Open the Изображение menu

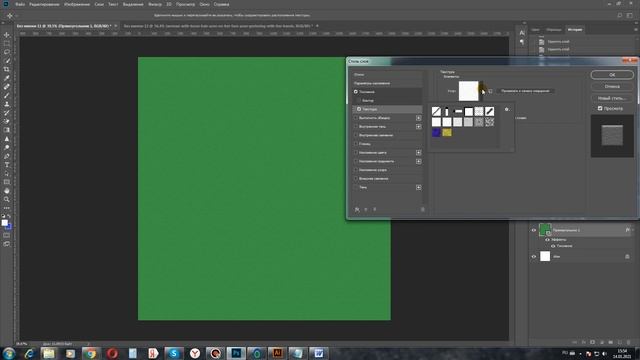point(77,4)
